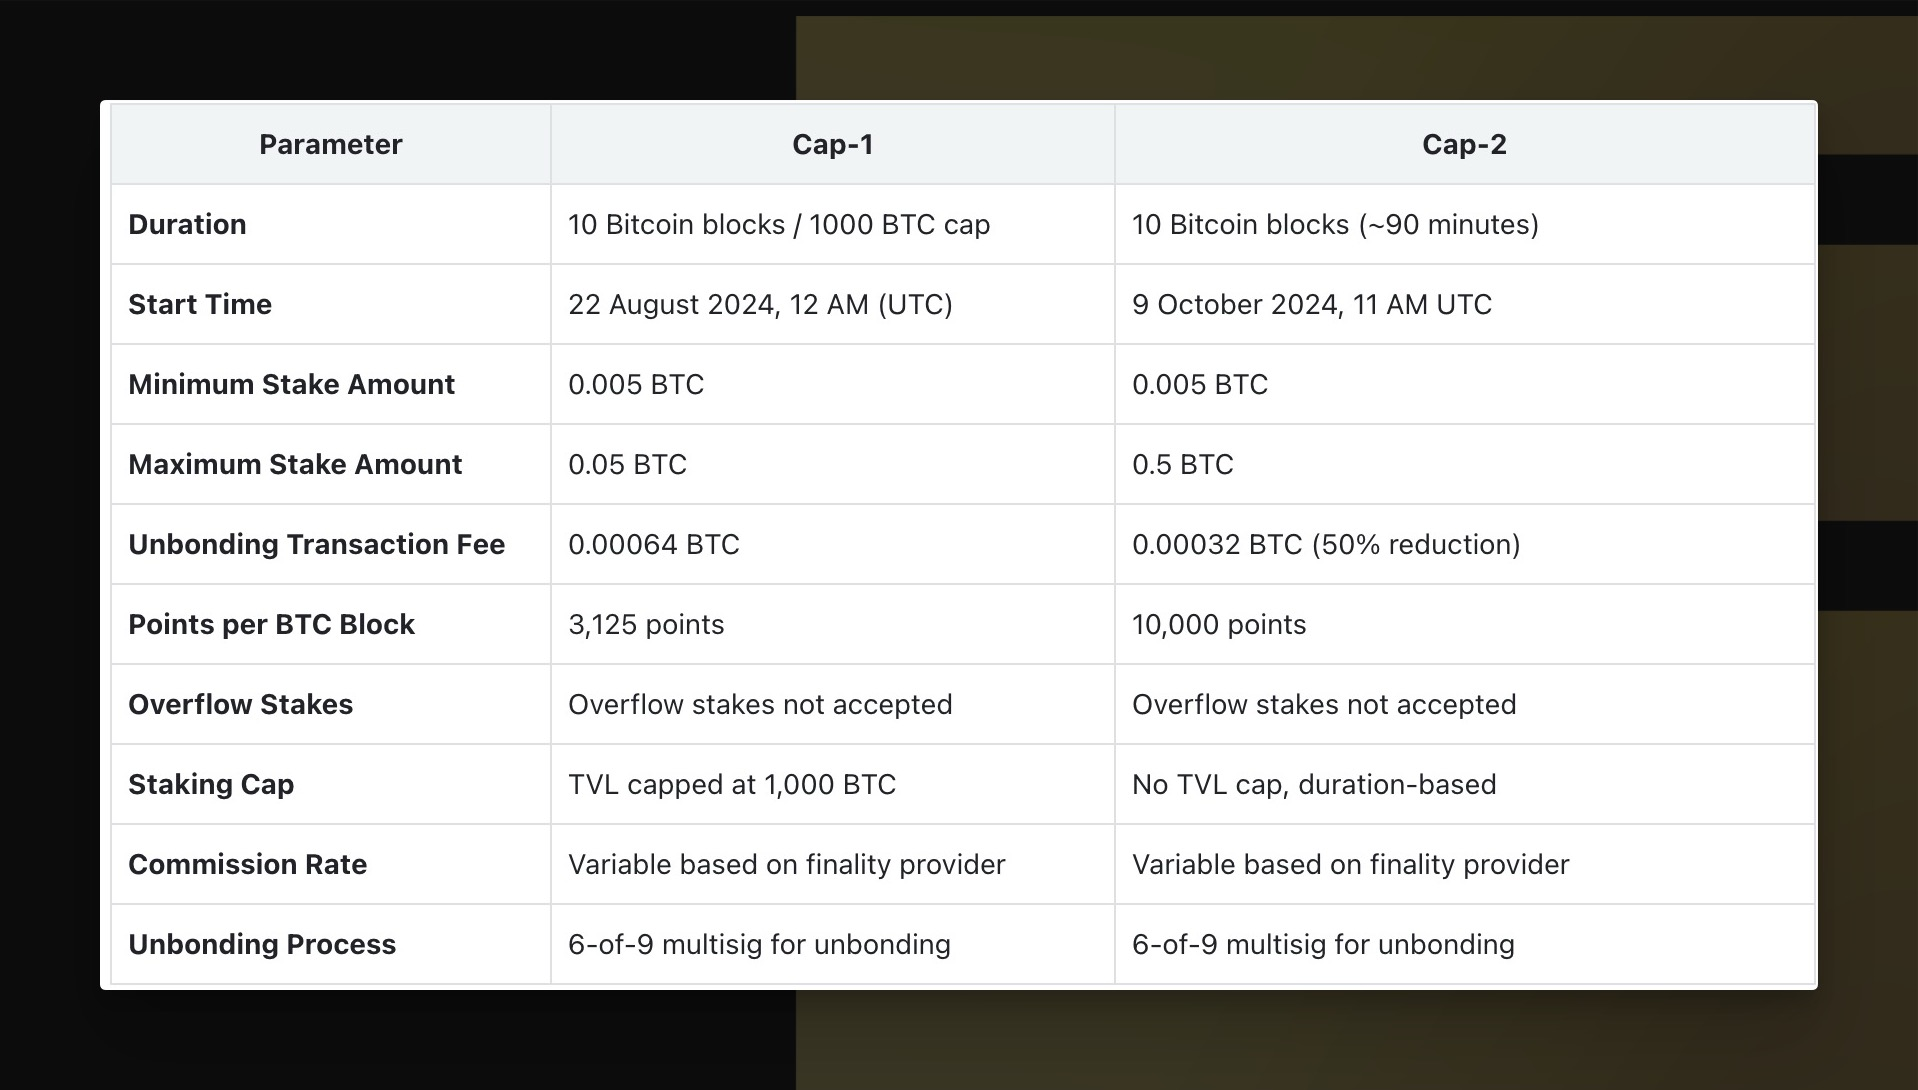The width and height of the screenshot is (1918, 1090).
Task: Select the Maximum Stake Amount label
Action: (x=295, y=464)
